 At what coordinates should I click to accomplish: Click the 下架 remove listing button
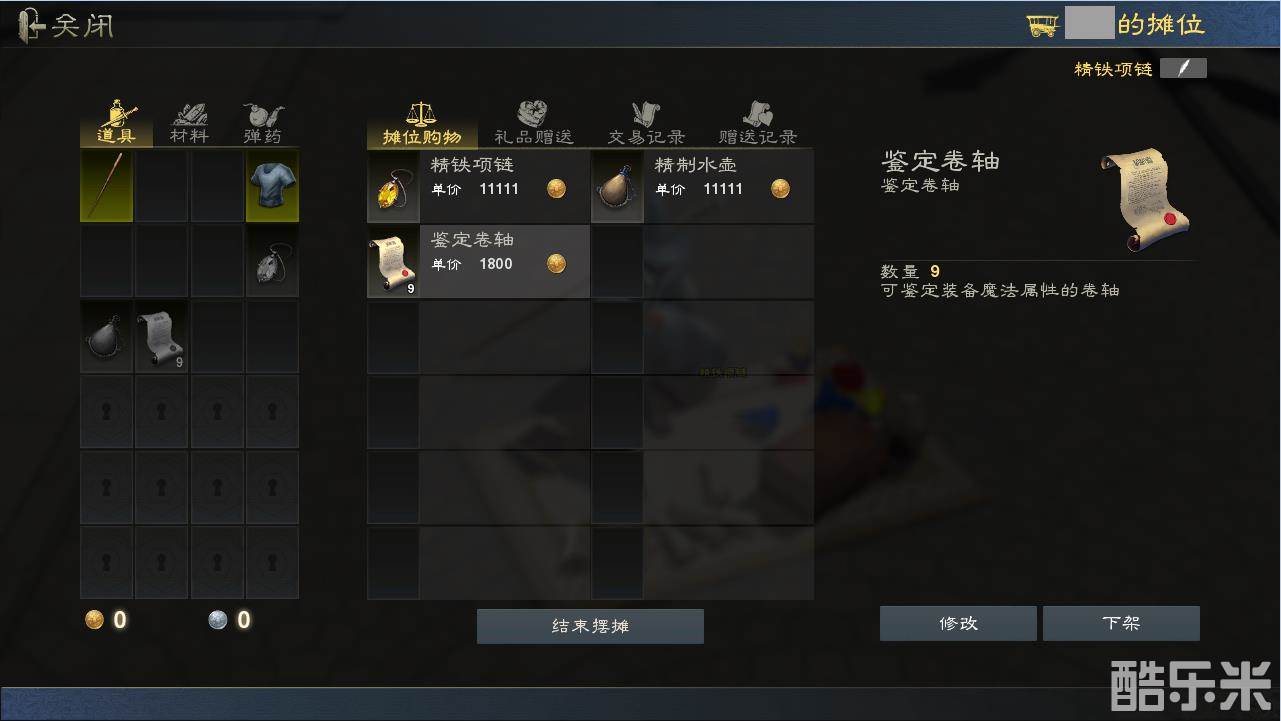point(1121,623)
